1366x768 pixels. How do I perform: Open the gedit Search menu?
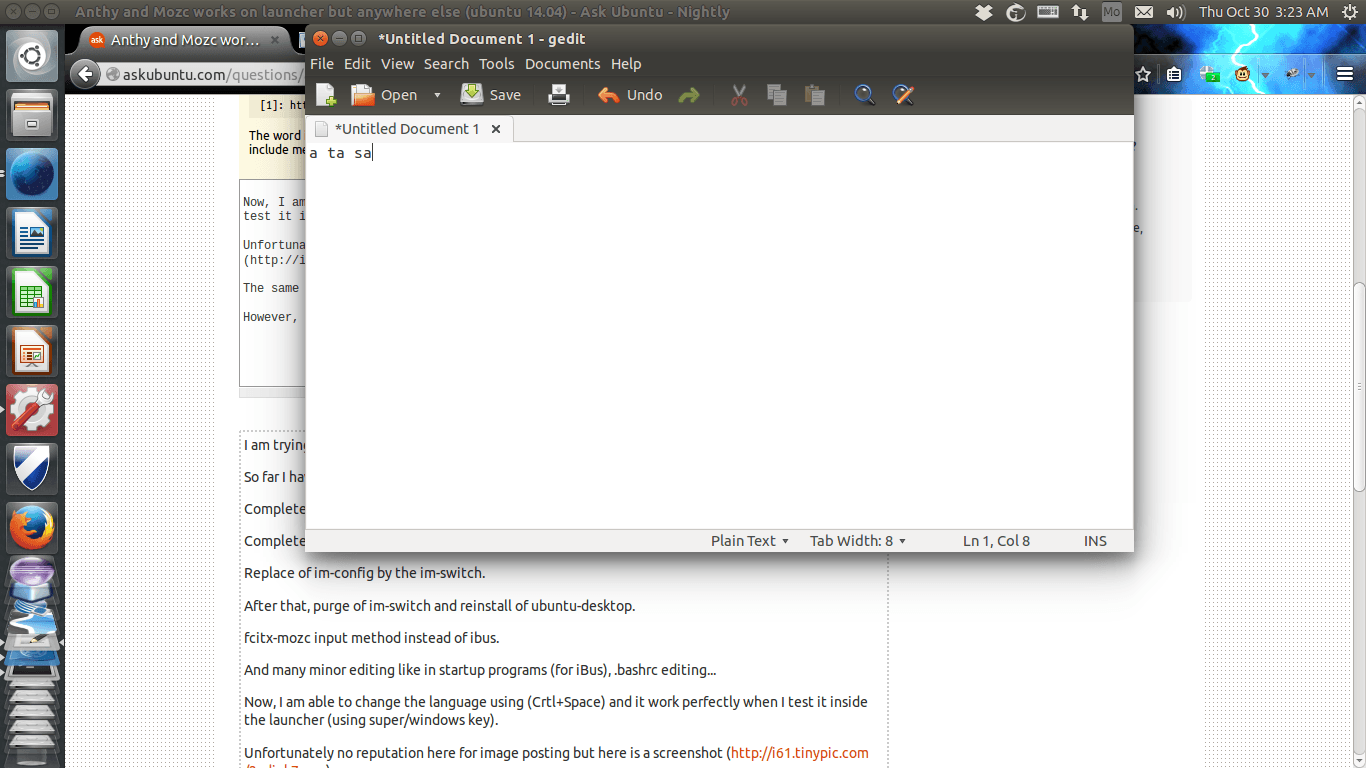[x=446, y=63]
